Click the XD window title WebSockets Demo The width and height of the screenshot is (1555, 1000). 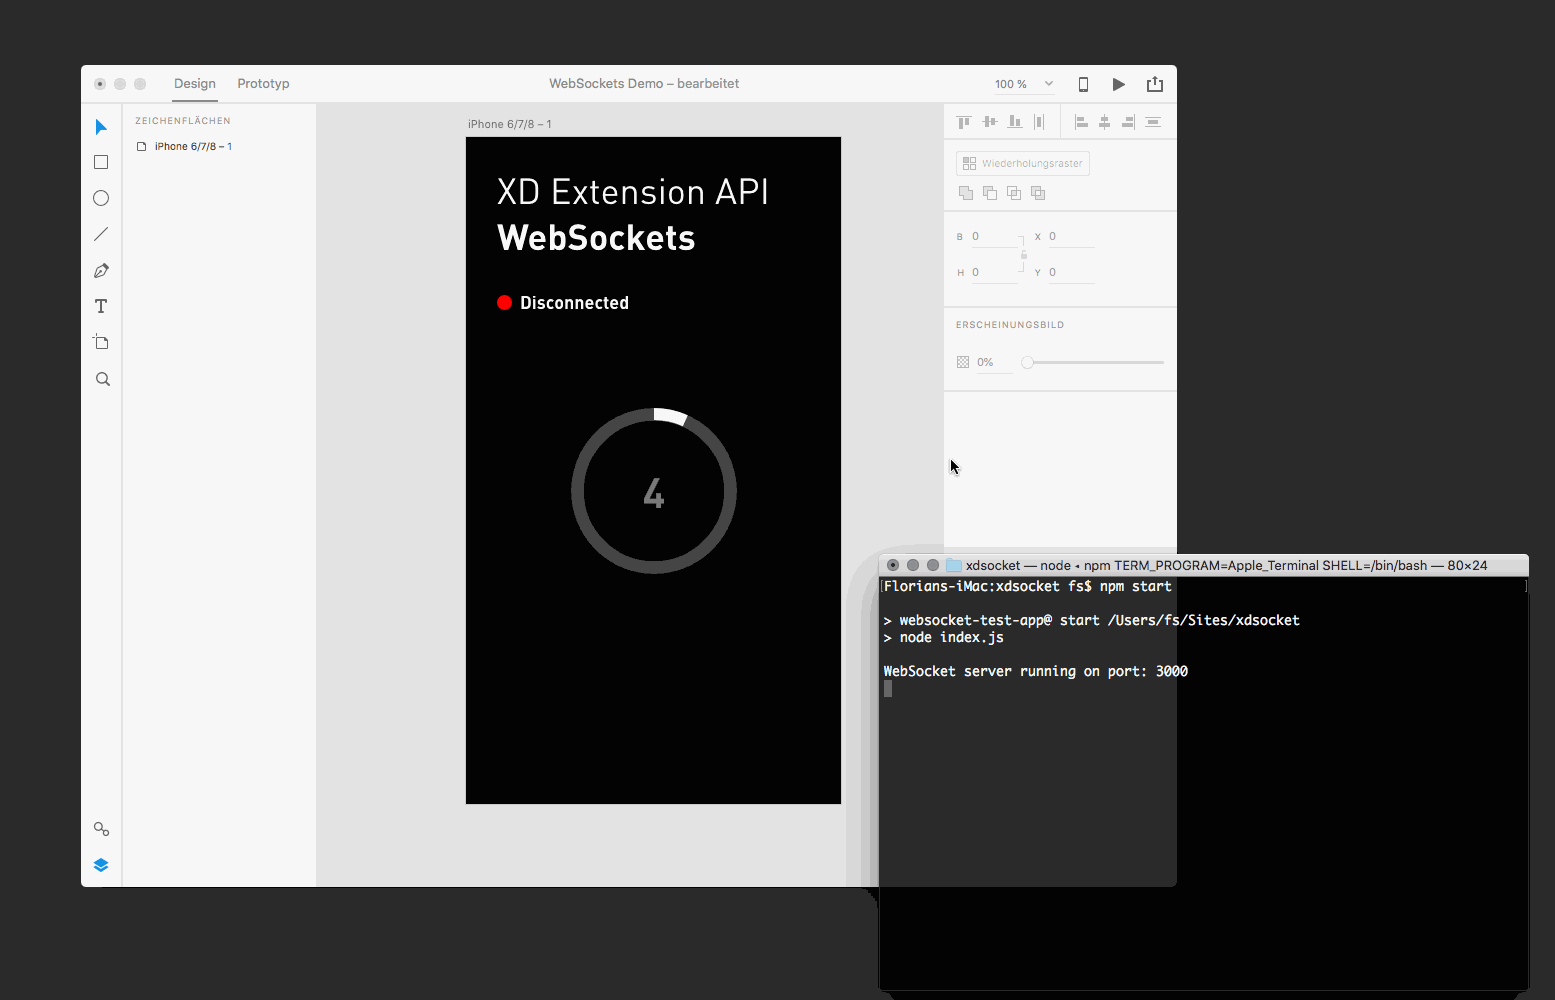pos(644,84)
